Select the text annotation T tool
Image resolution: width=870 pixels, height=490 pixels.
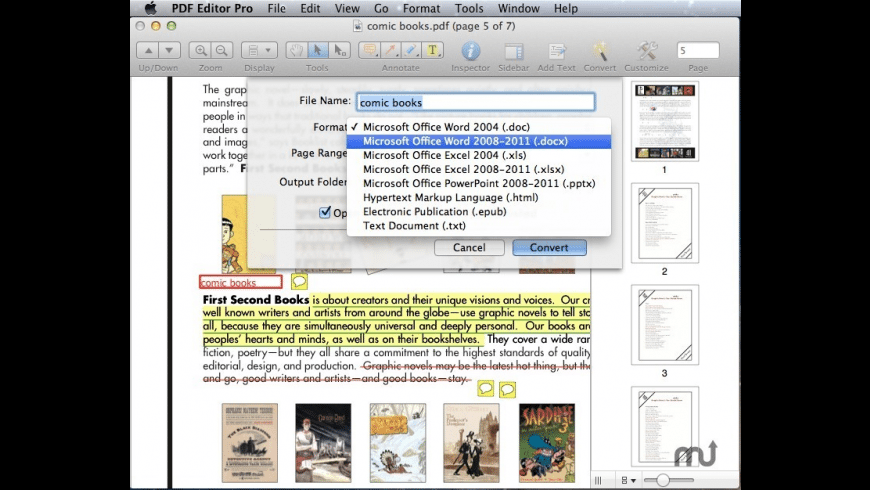click(433, 50)
